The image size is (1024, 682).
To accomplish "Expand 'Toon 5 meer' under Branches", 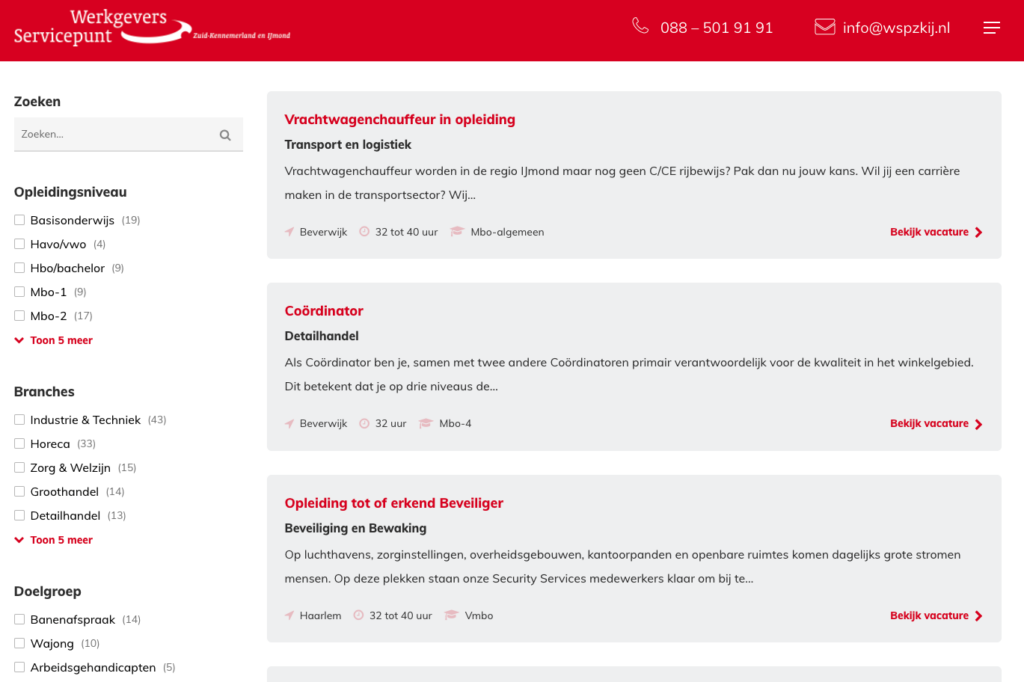I will 55,540.
